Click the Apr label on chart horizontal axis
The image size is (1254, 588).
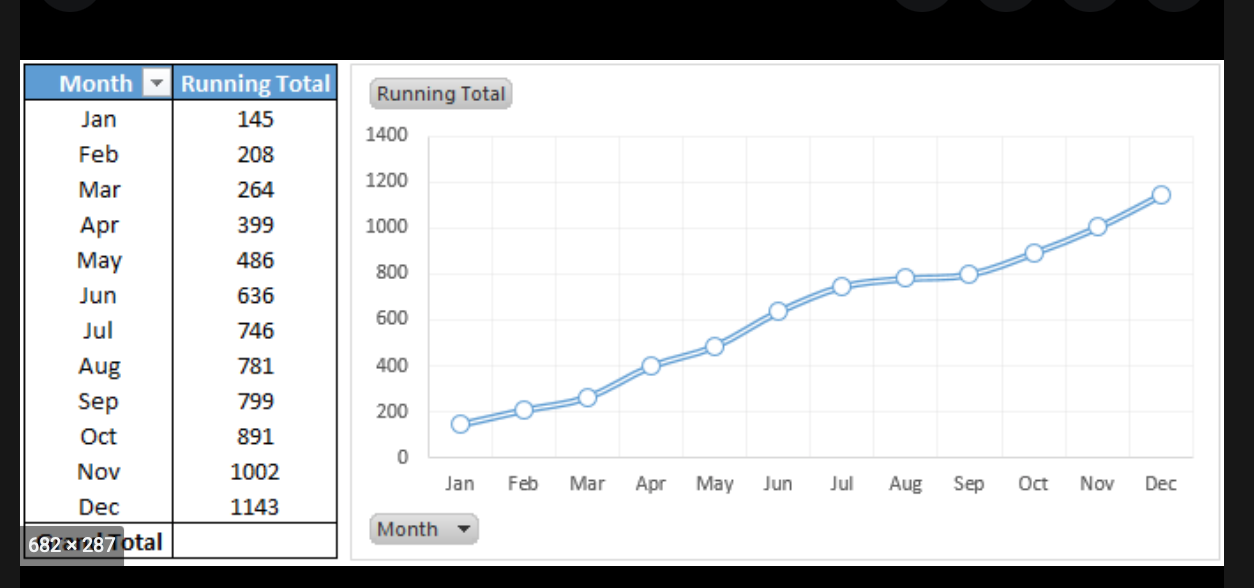pyautogui.click(x=651, y=485)
